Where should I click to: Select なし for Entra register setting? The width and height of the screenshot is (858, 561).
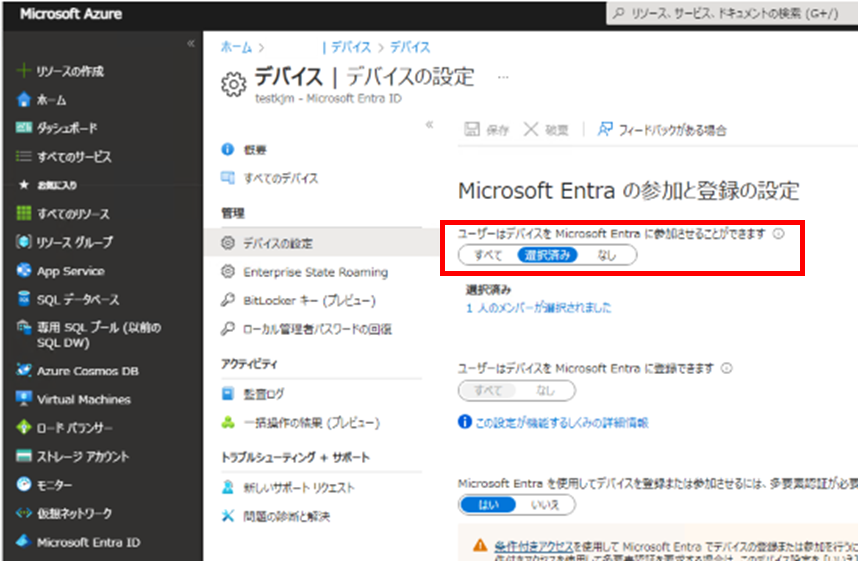pyautogui.click(x=546, y=390)
